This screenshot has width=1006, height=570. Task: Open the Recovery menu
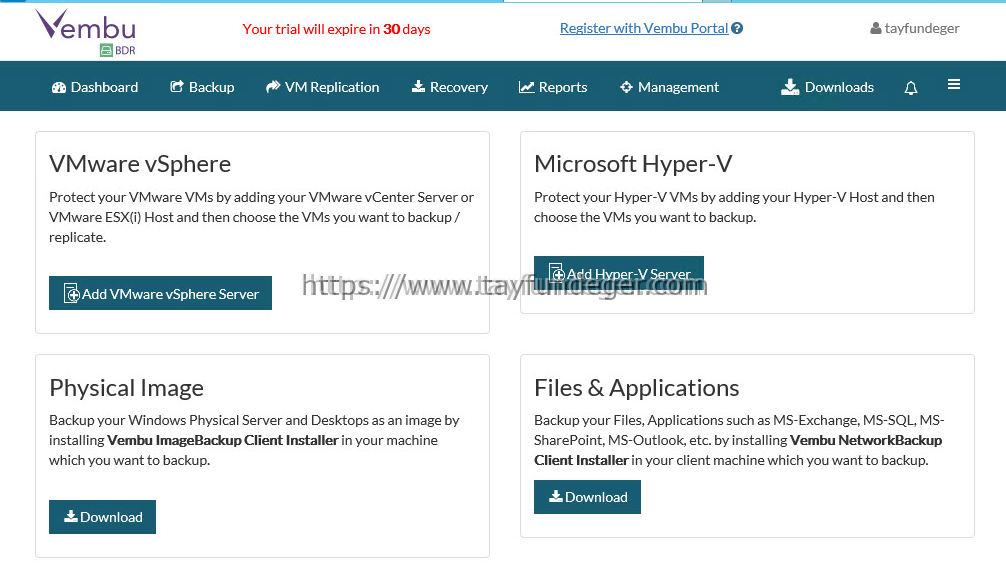tap(450, 87)
